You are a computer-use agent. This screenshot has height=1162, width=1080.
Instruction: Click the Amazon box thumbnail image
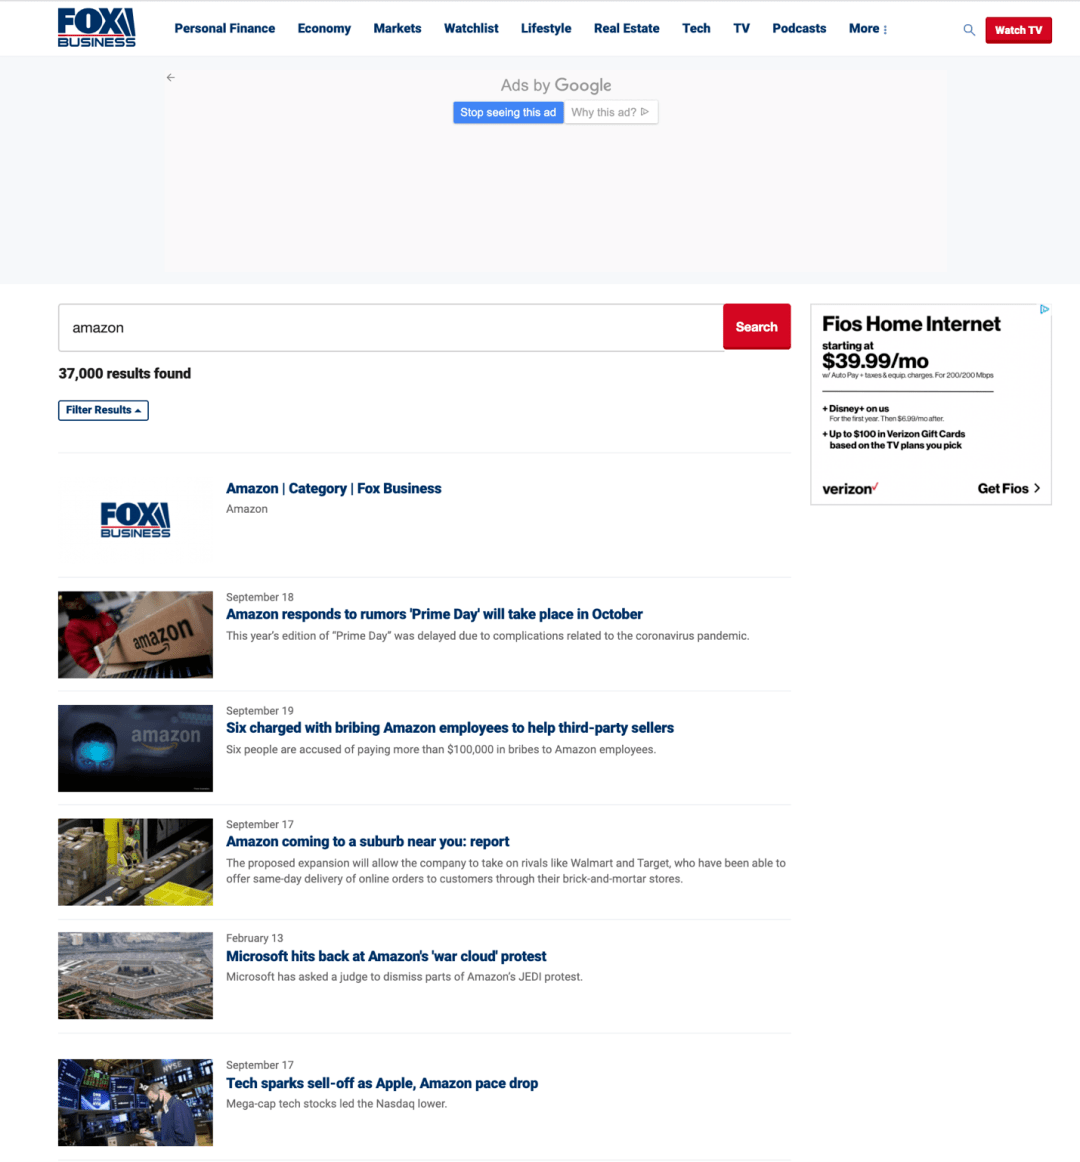coord(135,634)
